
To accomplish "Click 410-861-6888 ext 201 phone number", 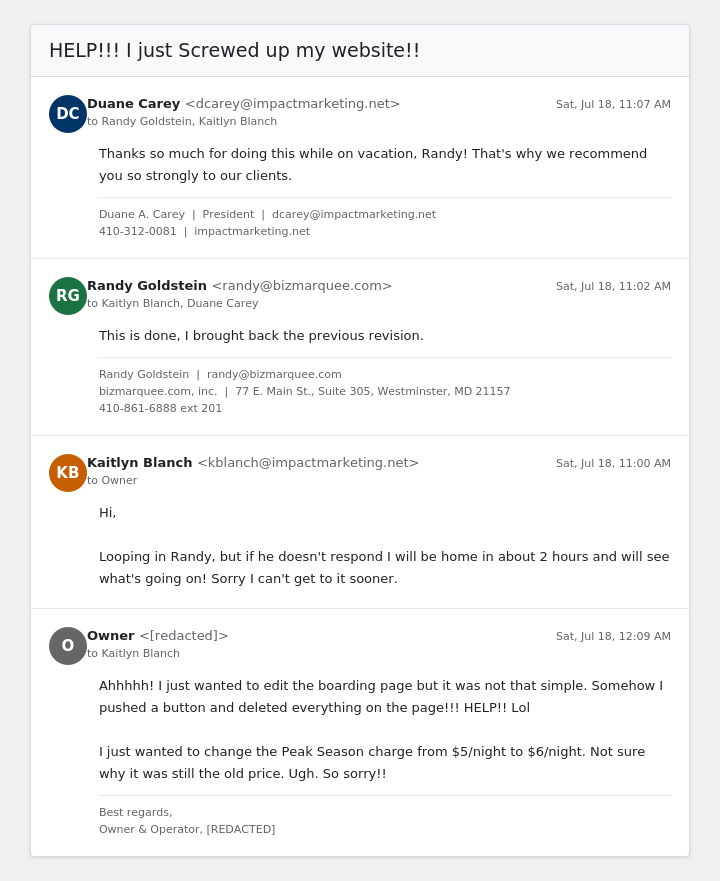I will 160,408.
